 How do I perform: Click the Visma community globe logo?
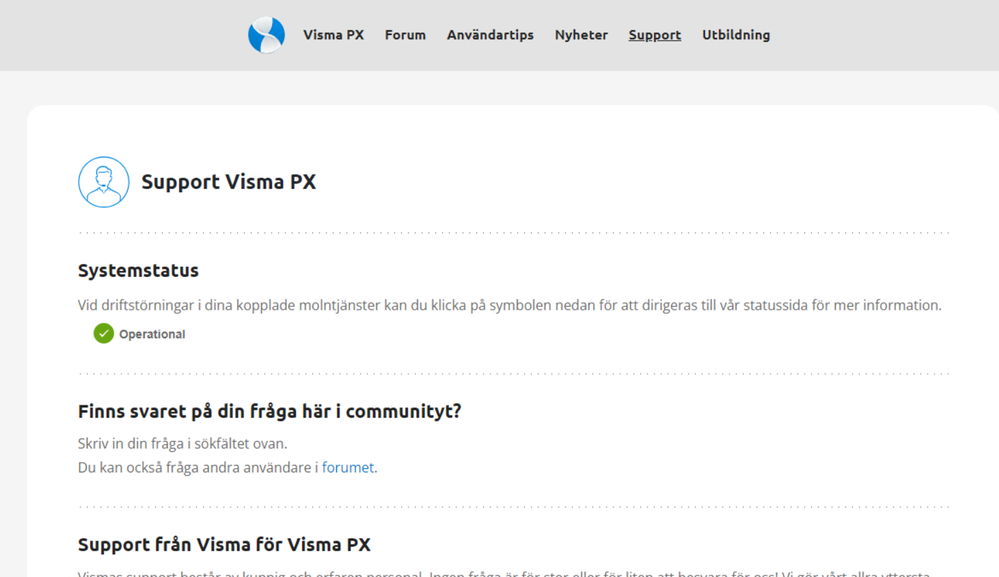pos(266,35)
